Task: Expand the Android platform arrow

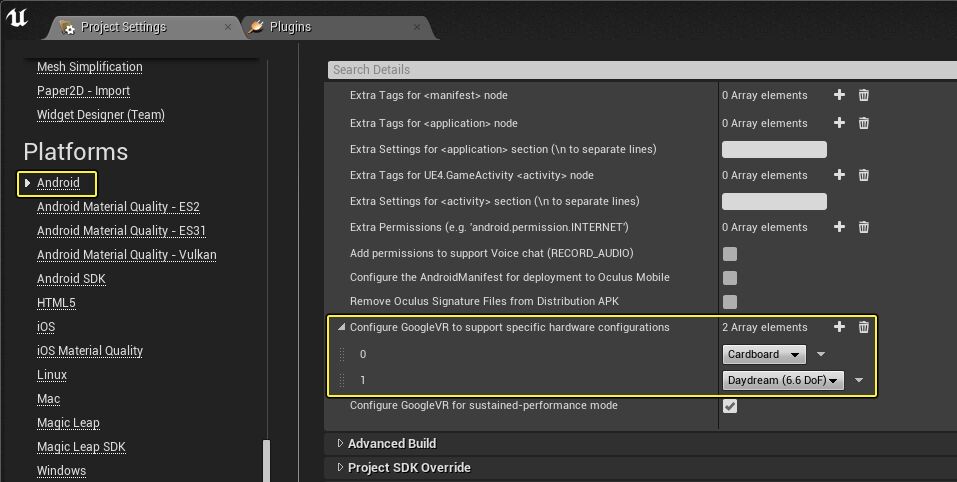Action: [27, 182]
